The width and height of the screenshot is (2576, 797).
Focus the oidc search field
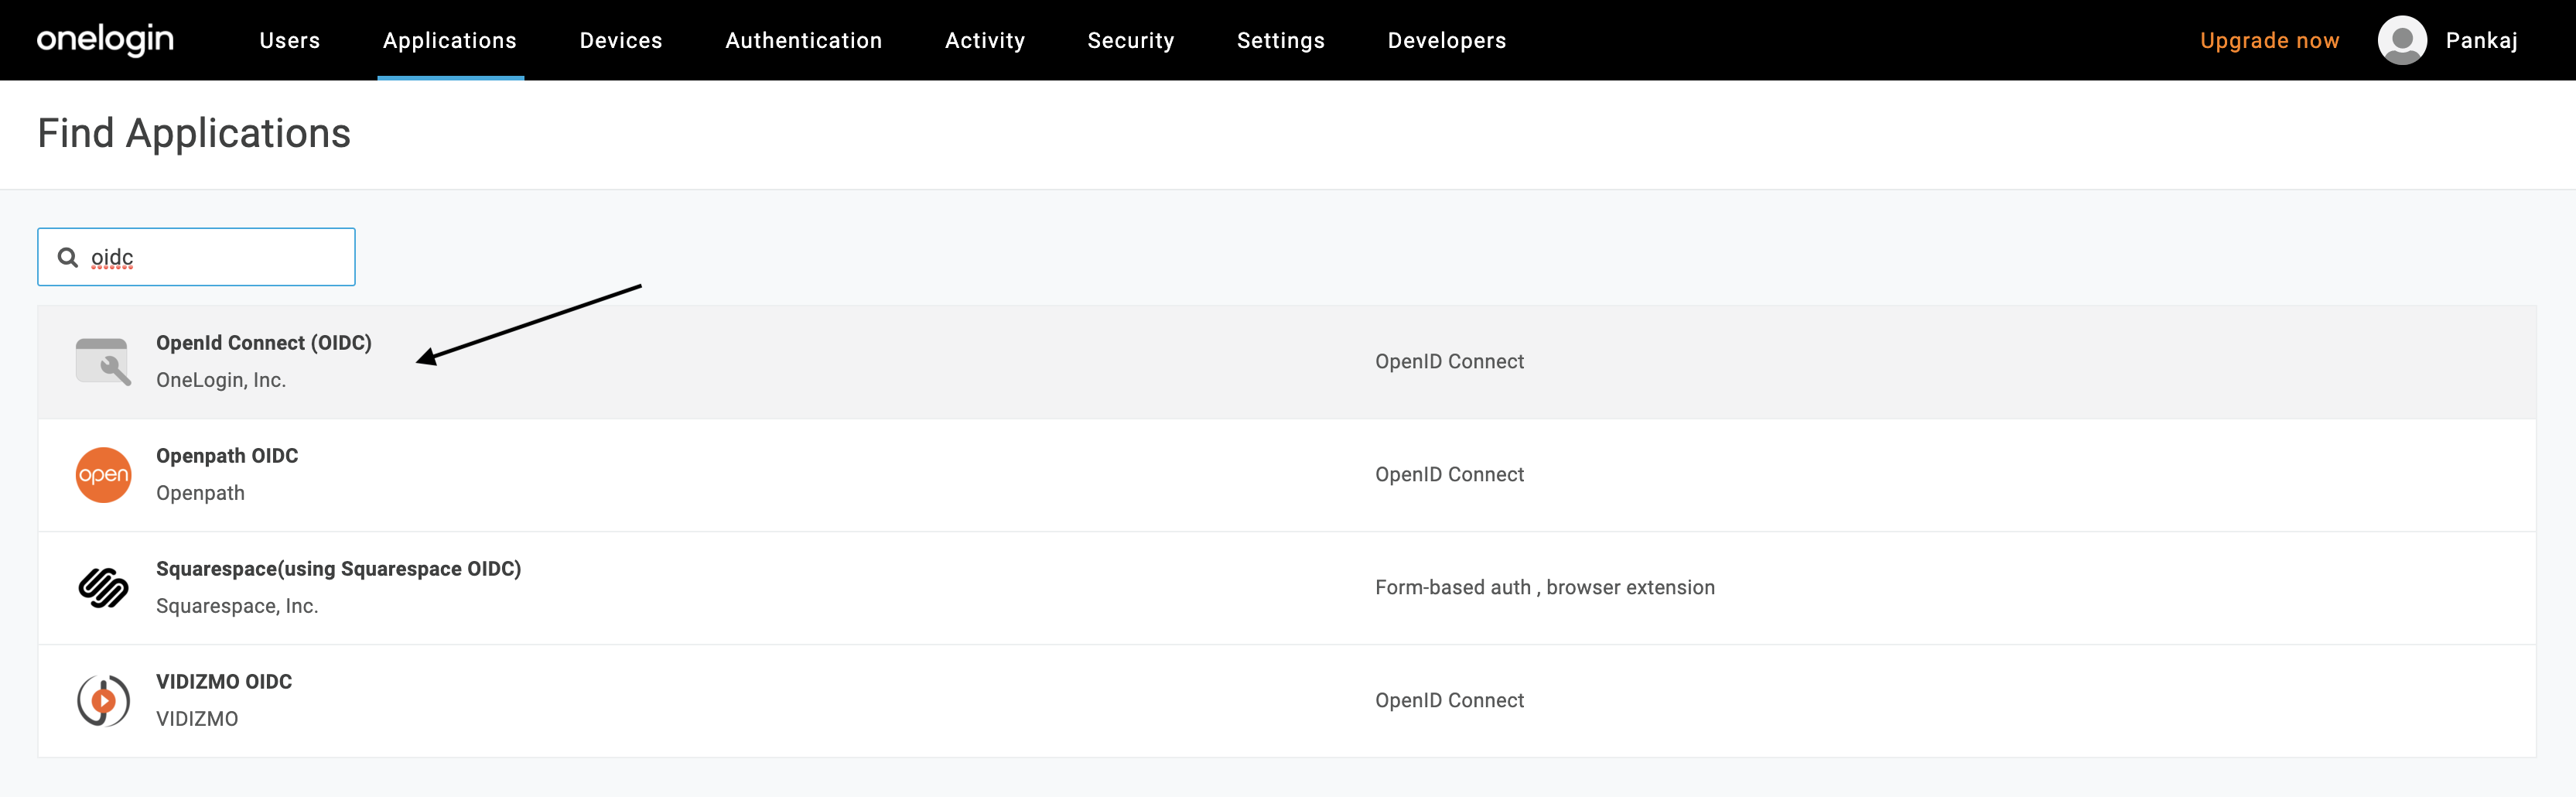point(196,257)
